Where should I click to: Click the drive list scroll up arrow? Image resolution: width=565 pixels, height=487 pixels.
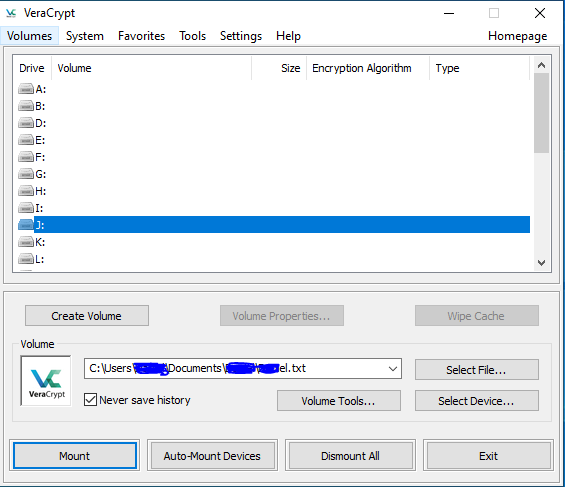click(x=541, y=65)
